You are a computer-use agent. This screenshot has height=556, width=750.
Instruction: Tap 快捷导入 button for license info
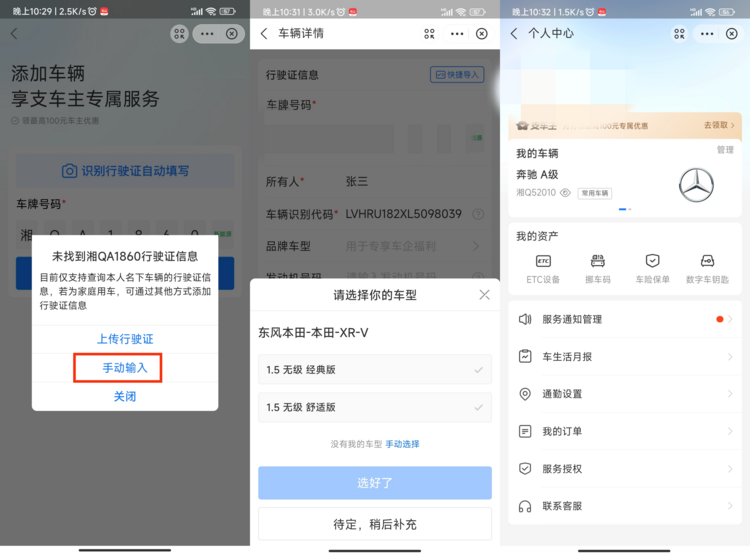pyautogui.click(x=457, y=75)
